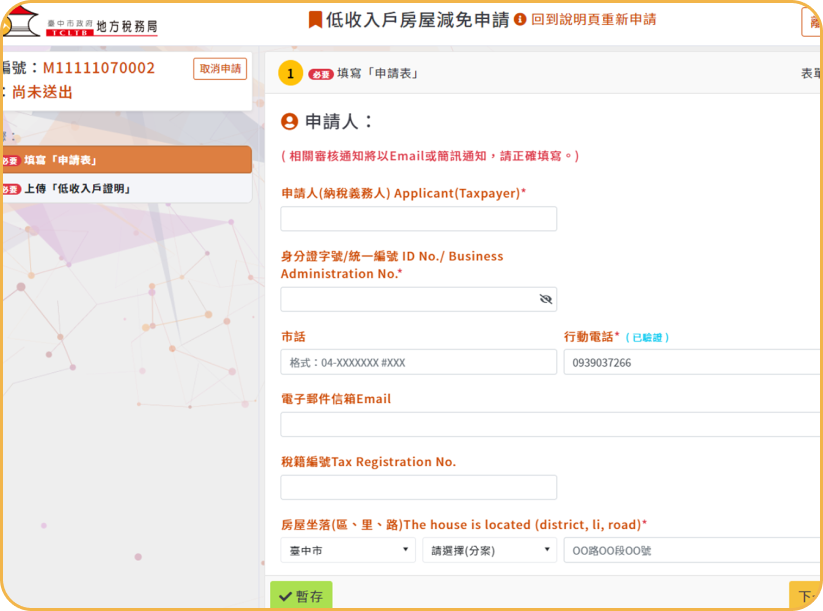Expand the 請選擇(分案) district dropdown
Viewport: 823px width, 611px height.
click(x=489, y=550)
